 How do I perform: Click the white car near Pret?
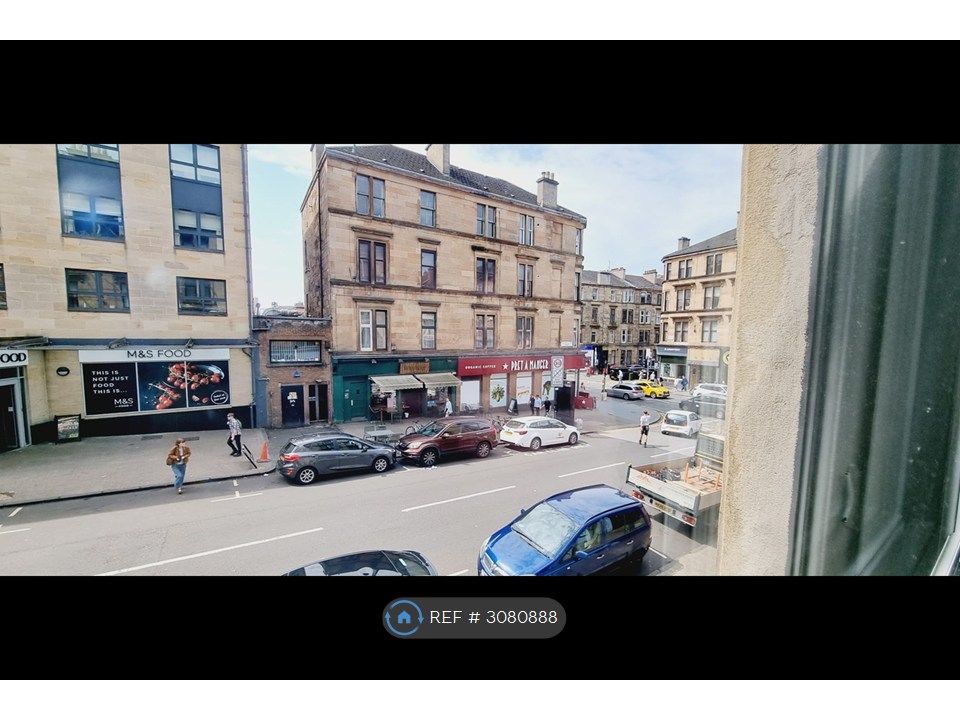tap(539, 432)
